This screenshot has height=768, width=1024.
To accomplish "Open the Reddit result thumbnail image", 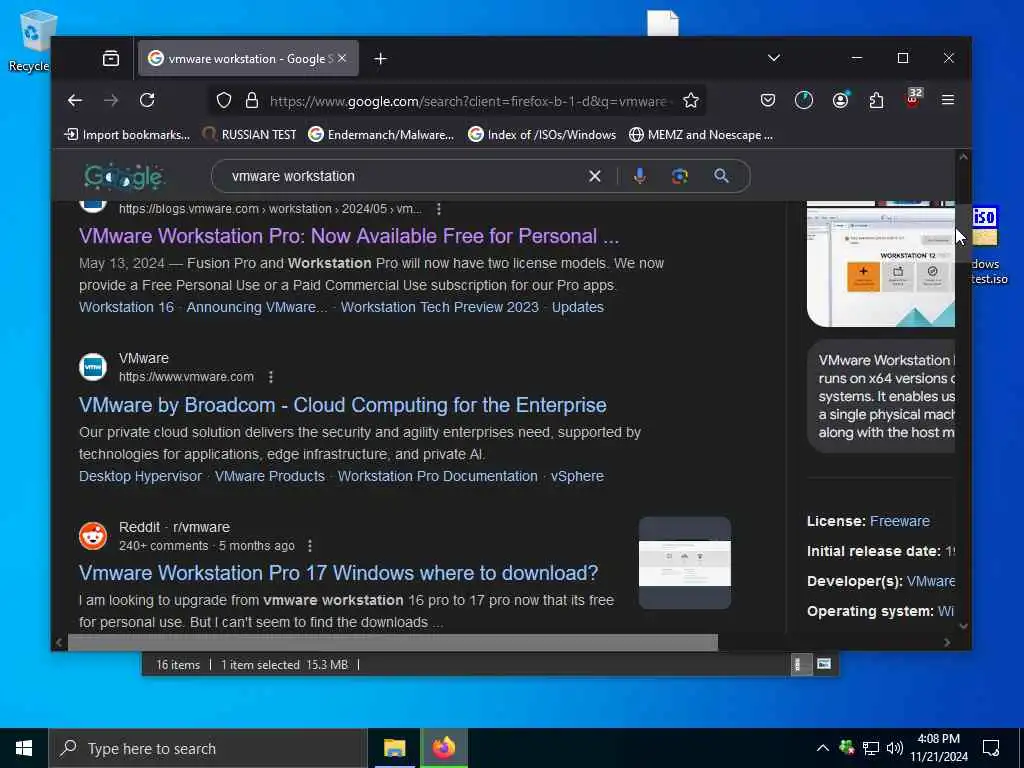I will 684,563.
